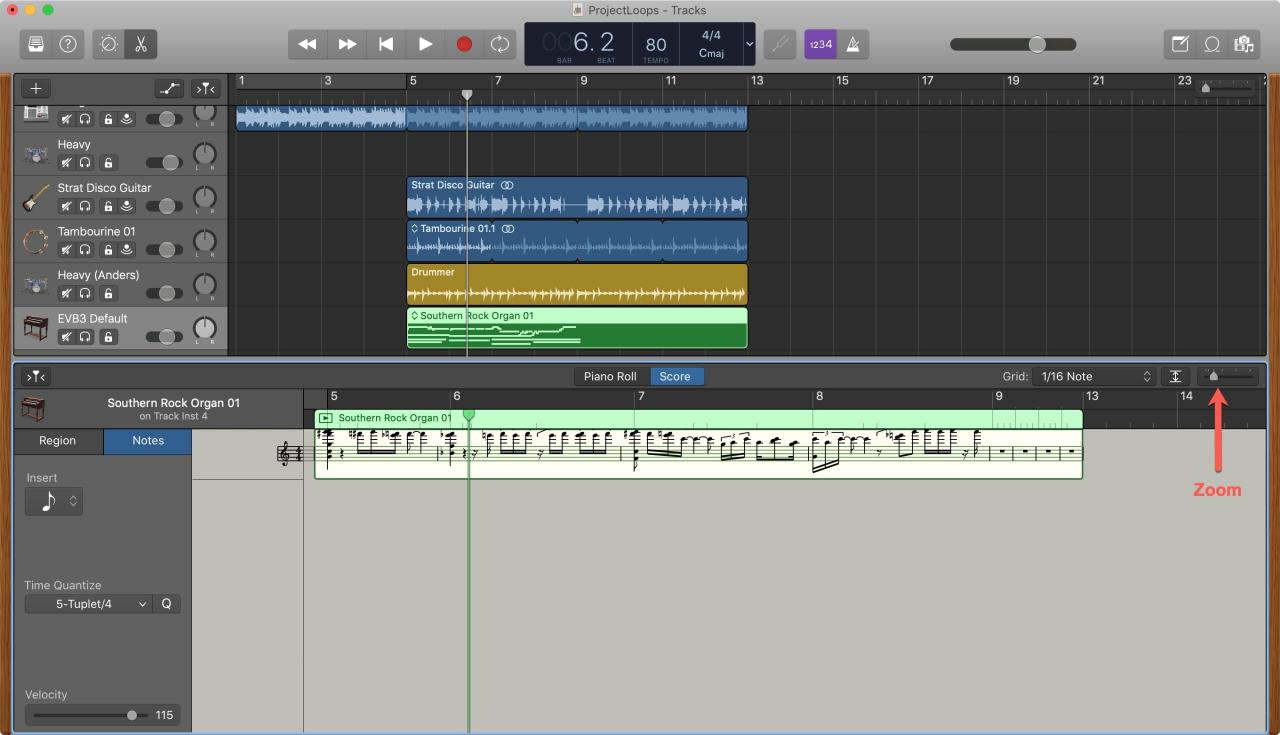Mute the Strat Disco Guitar track

(x=66, y=206)
